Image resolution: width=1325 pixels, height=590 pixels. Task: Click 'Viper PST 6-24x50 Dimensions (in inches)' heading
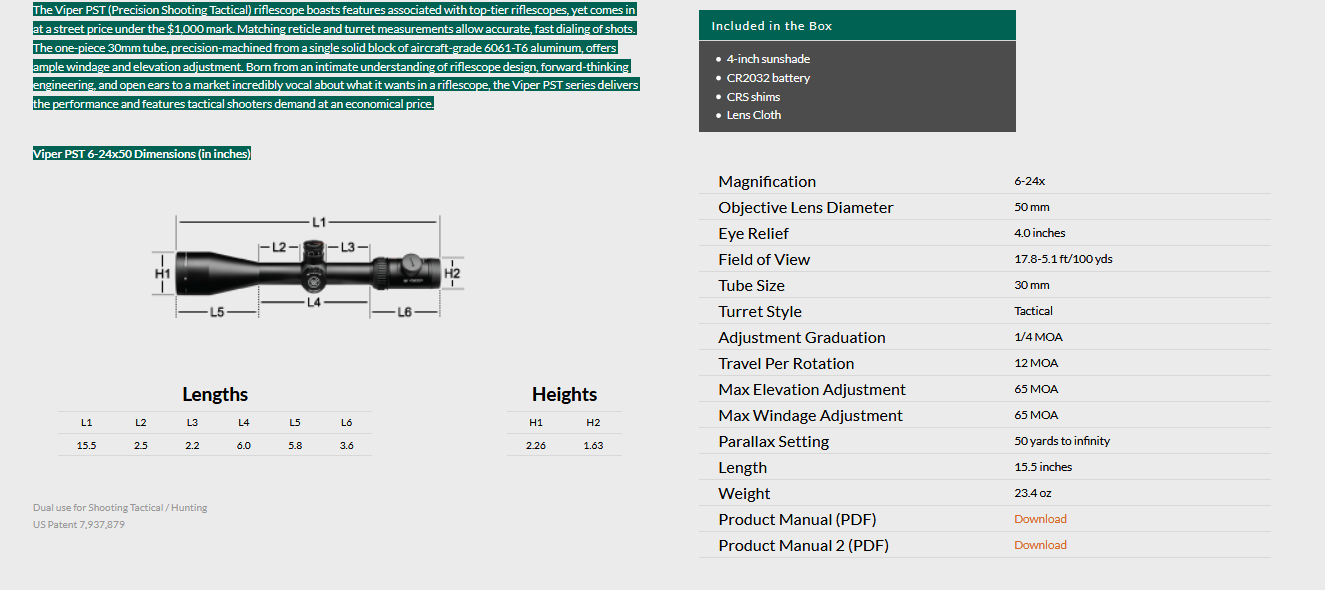tap(142, 154)
